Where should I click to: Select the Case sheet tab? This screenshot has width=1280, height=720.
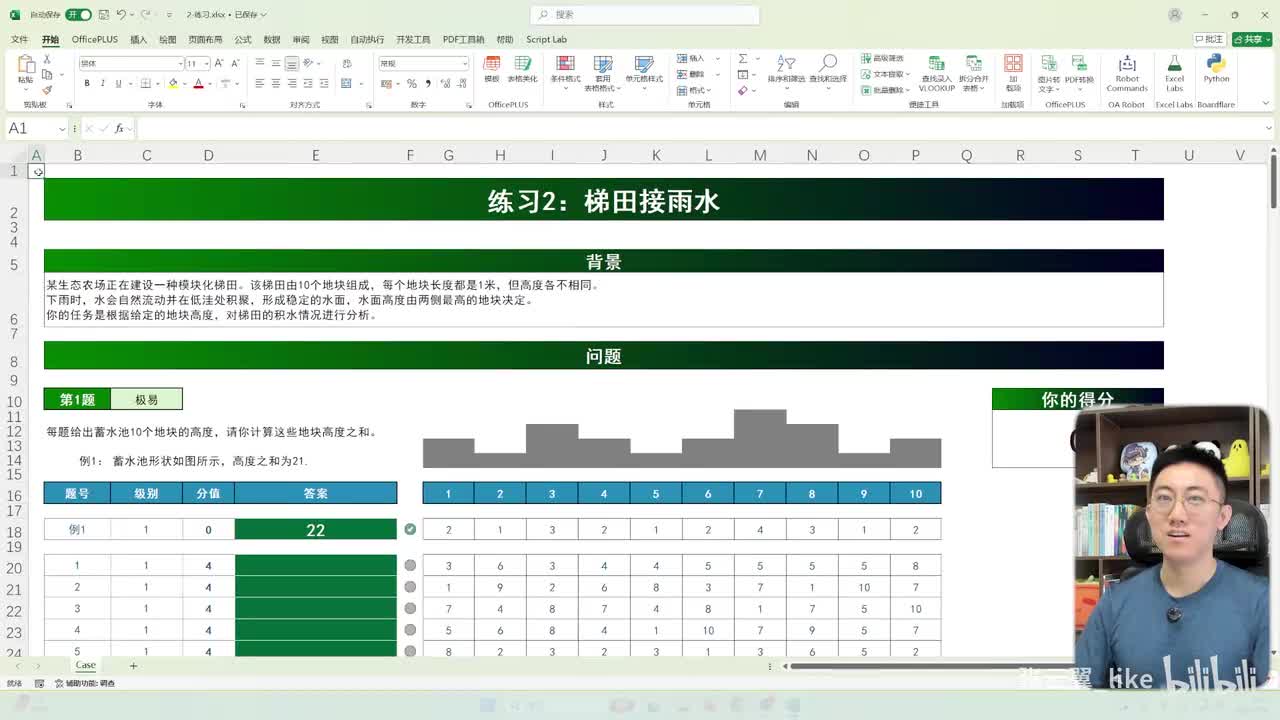pos(85,665)
